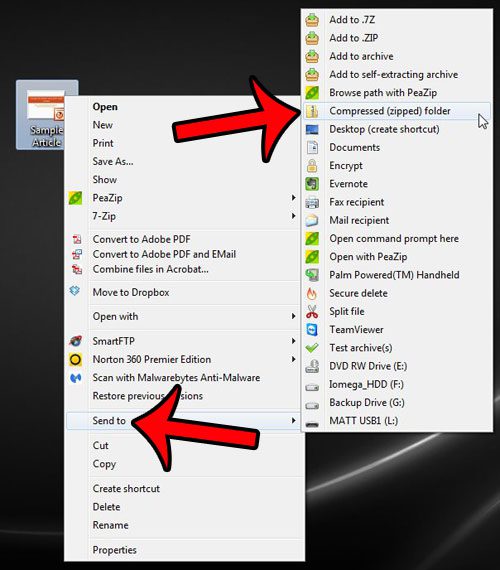The image size is (500, 570).
Task: Click the Palm Powered Handheld icon
Action: point(312,275)
